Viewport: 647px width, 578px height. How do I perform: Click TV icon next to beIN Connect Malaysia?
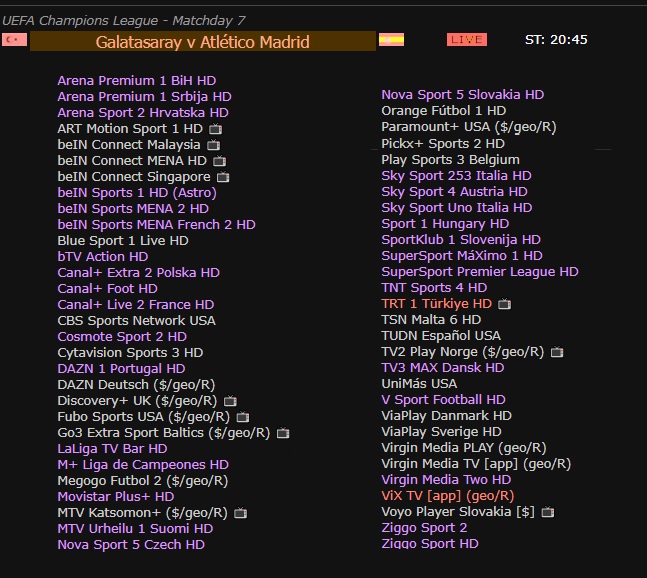[x=213, y=145]
